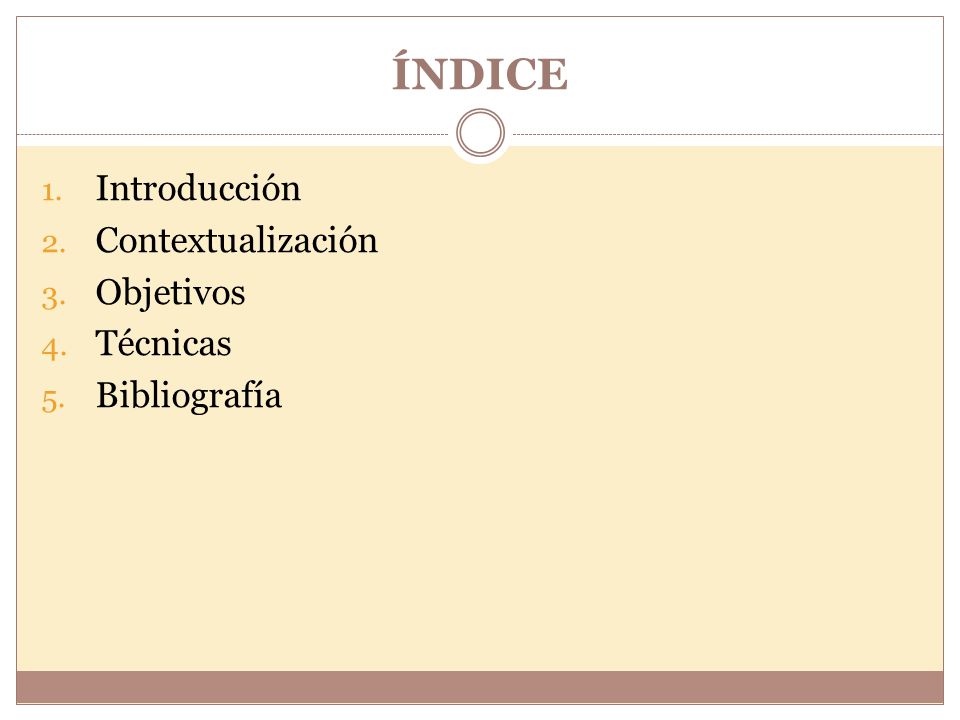960x720 pixels.
Task: Click the dashed line right of the circle
Action: click(728, 134)
